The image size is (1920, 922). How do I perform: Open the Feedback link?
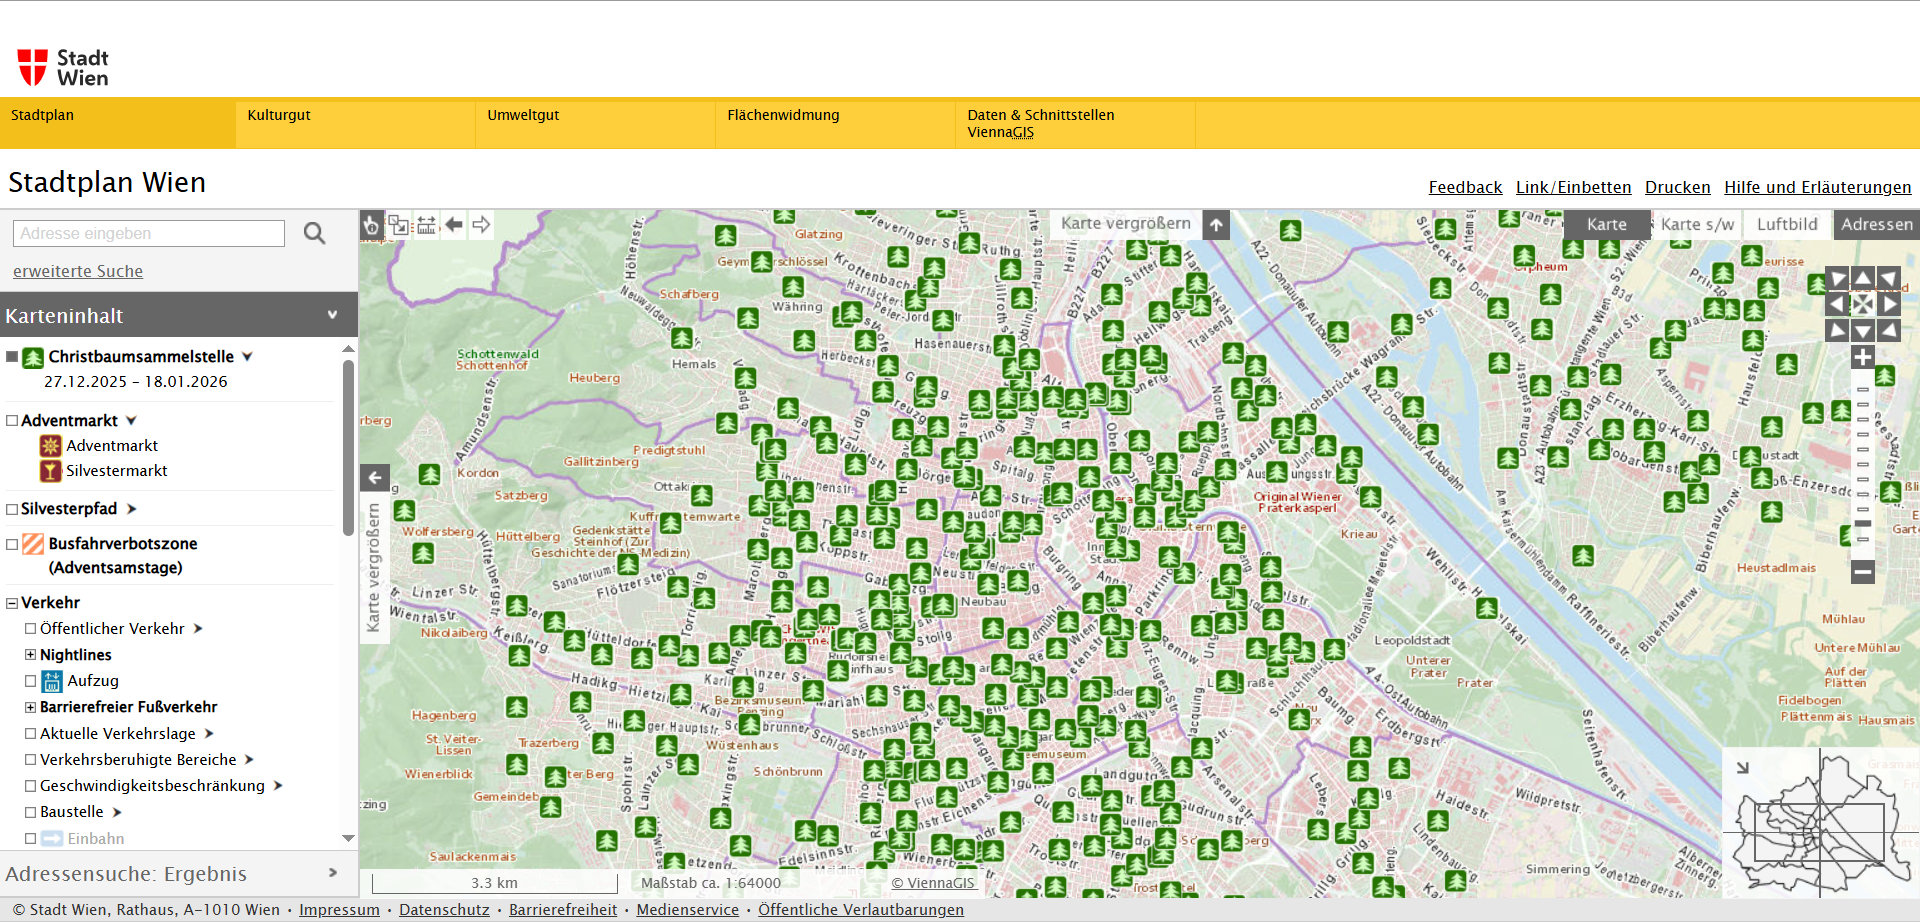click(x=1465, y=187)
